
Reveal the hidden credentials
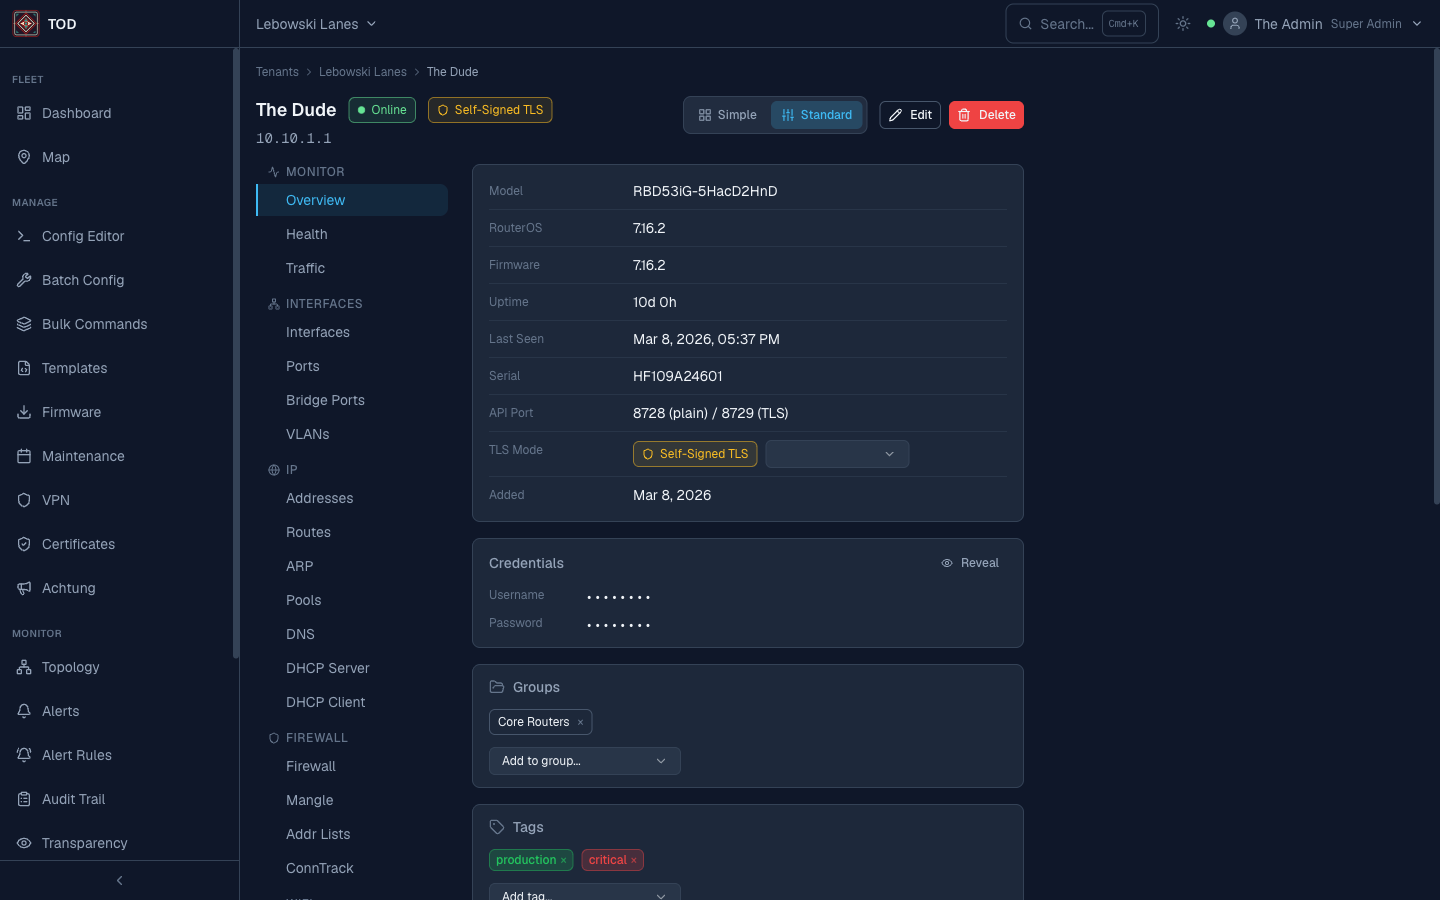(970, 563)
